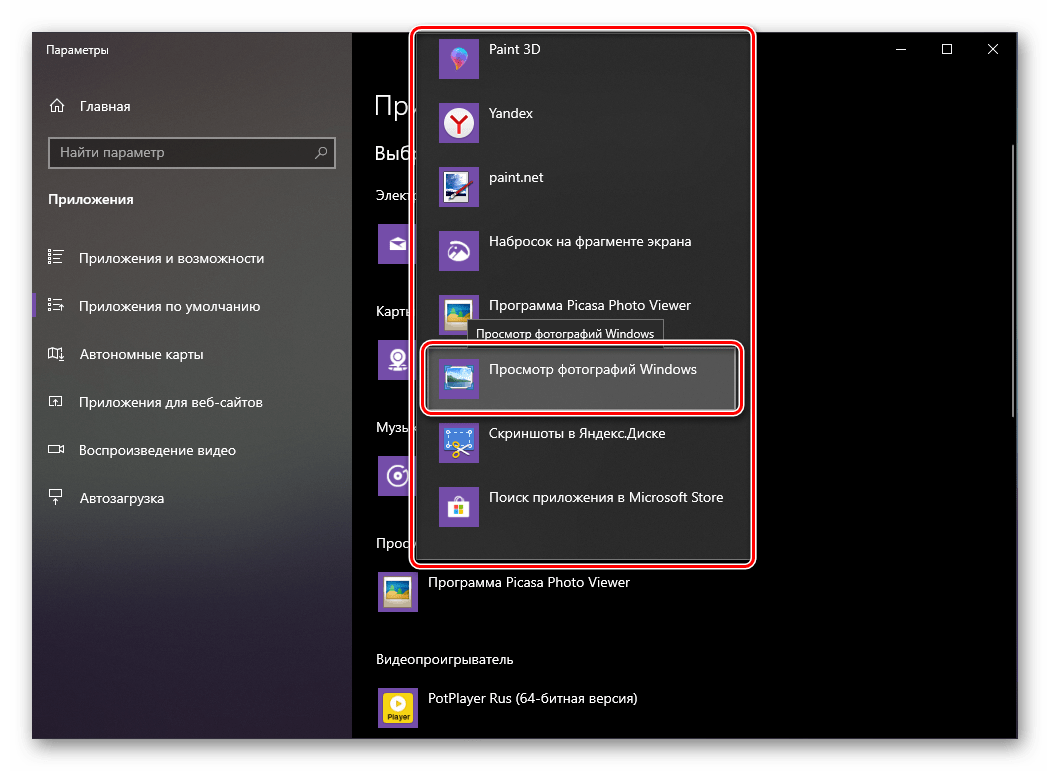Click the settings page vertical scrollbar
The height and width of the screenshot is (771, 1050).
point(1012,281)
